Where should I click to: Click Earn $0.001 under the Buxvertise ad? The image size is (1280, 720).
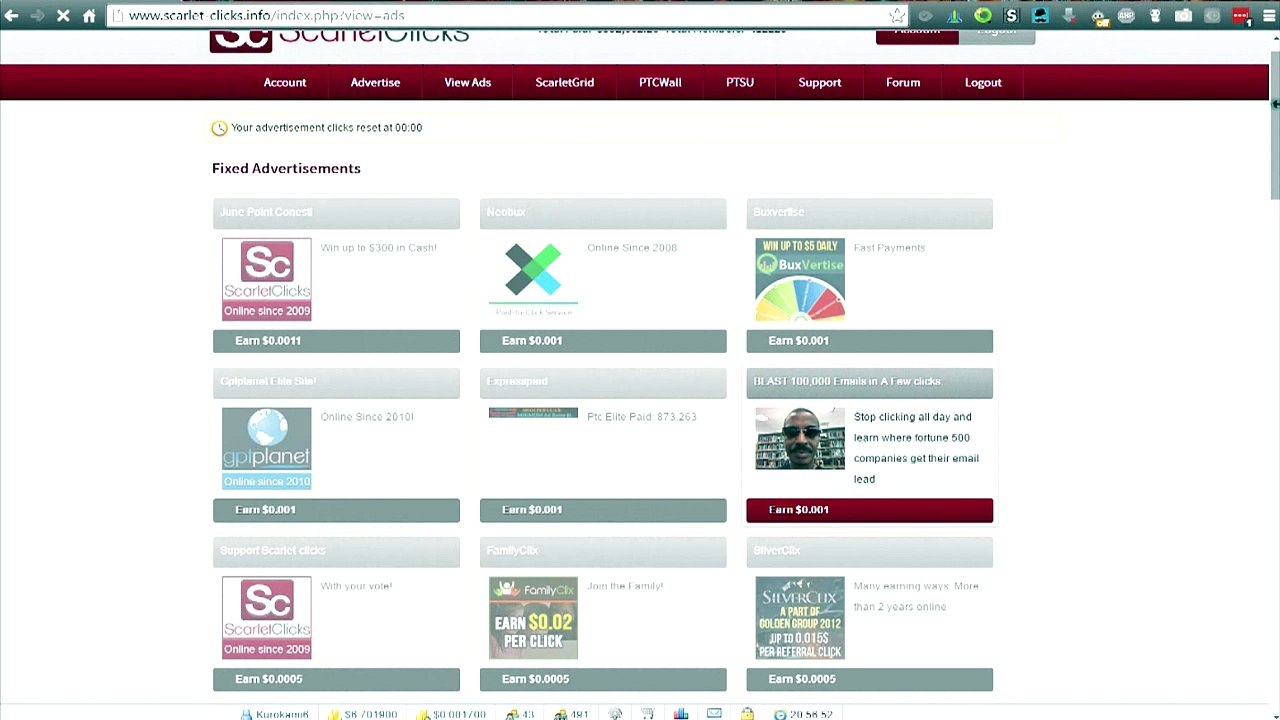point(870,341)
